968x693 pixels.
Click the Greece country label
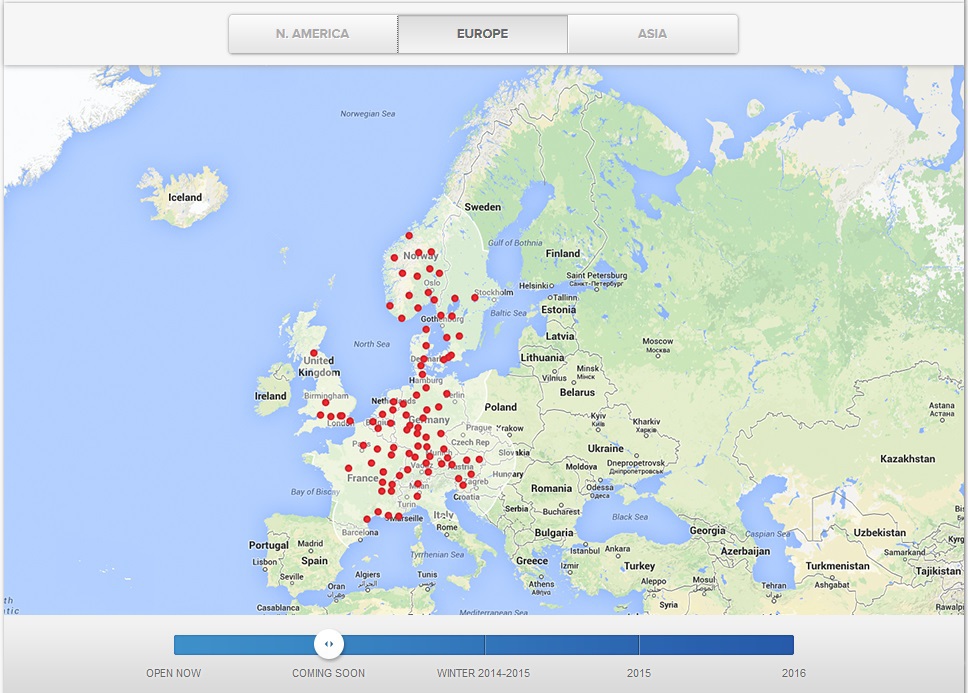pos(532,561)
